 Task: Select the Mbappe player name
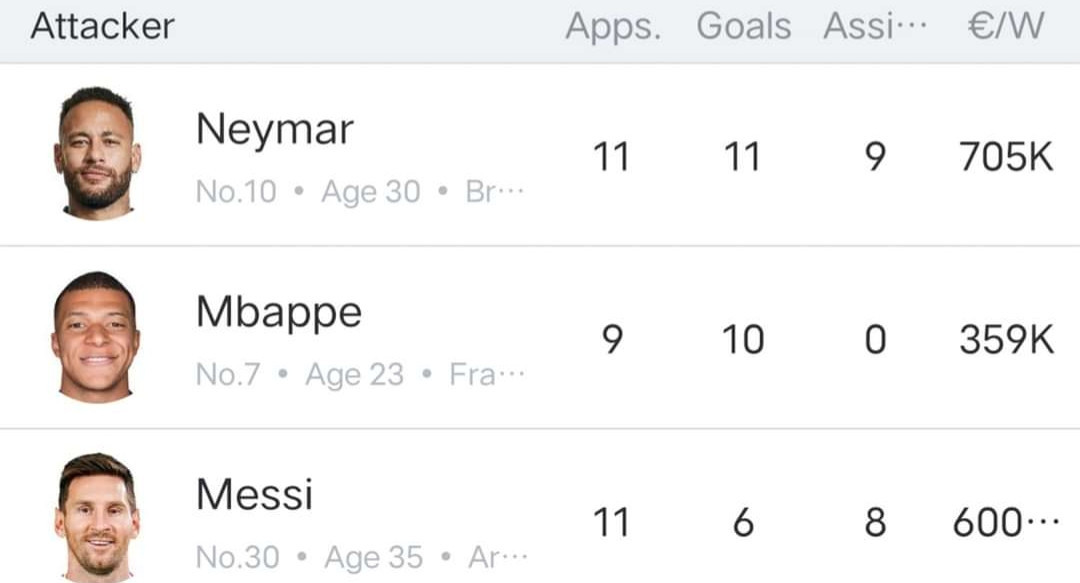[x=278, y=313]
